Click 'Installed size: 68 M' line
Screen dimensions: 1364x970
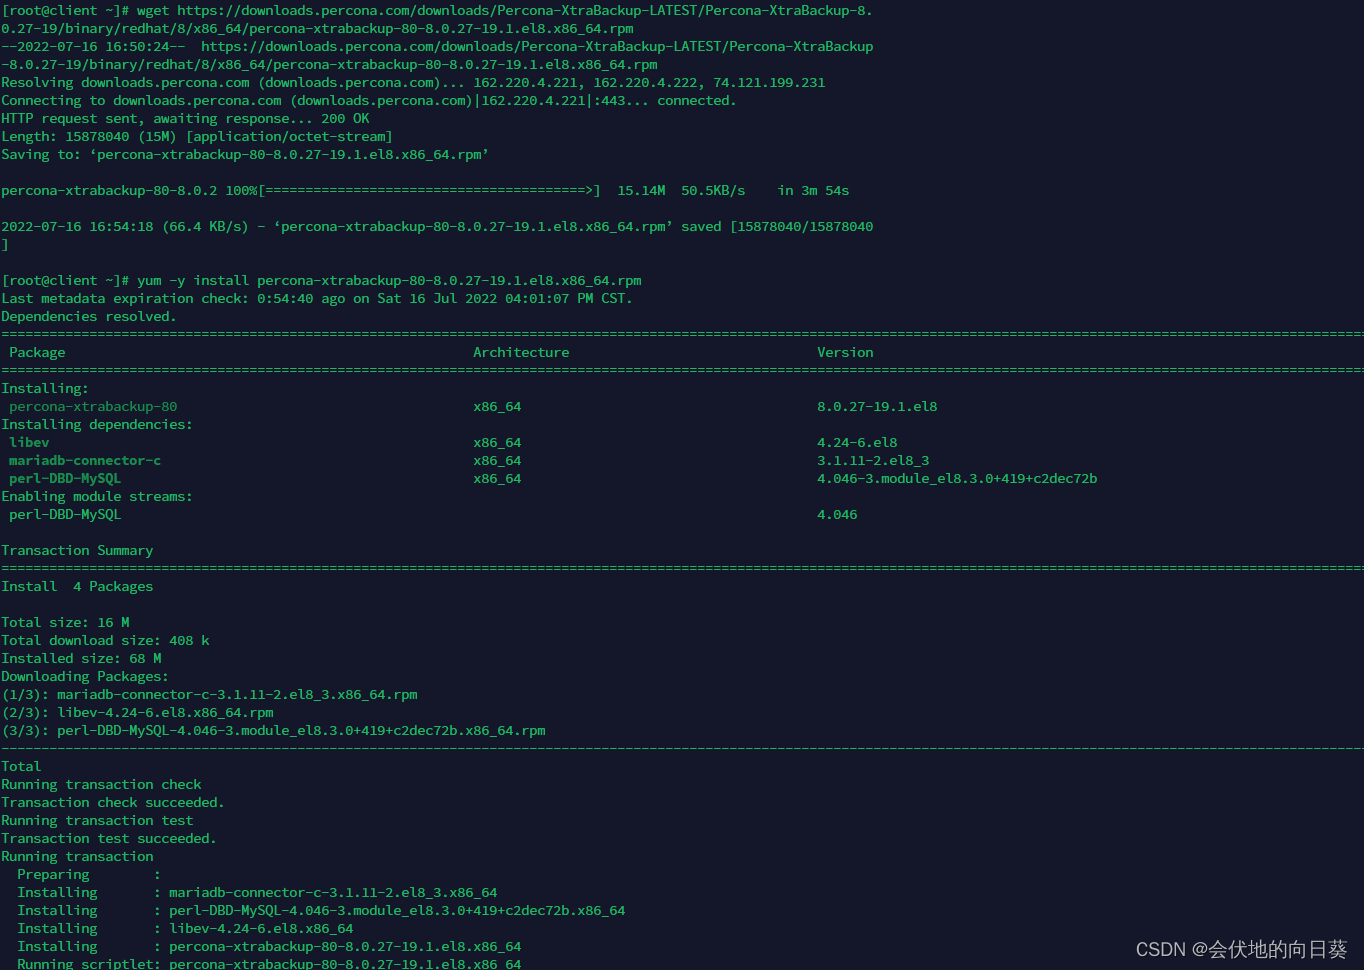[x=81, y=659]
